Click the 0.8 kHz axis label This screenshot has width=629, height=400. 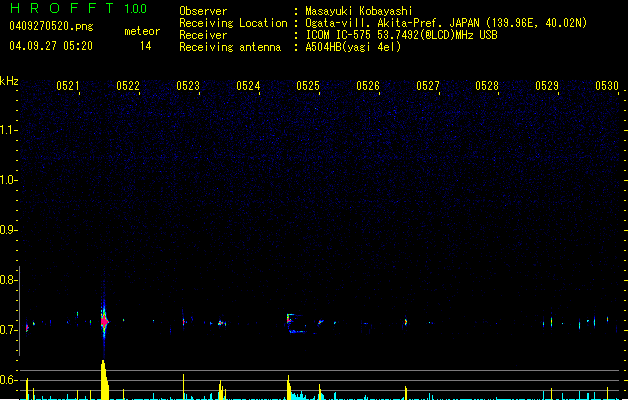(x=7, y=280)
